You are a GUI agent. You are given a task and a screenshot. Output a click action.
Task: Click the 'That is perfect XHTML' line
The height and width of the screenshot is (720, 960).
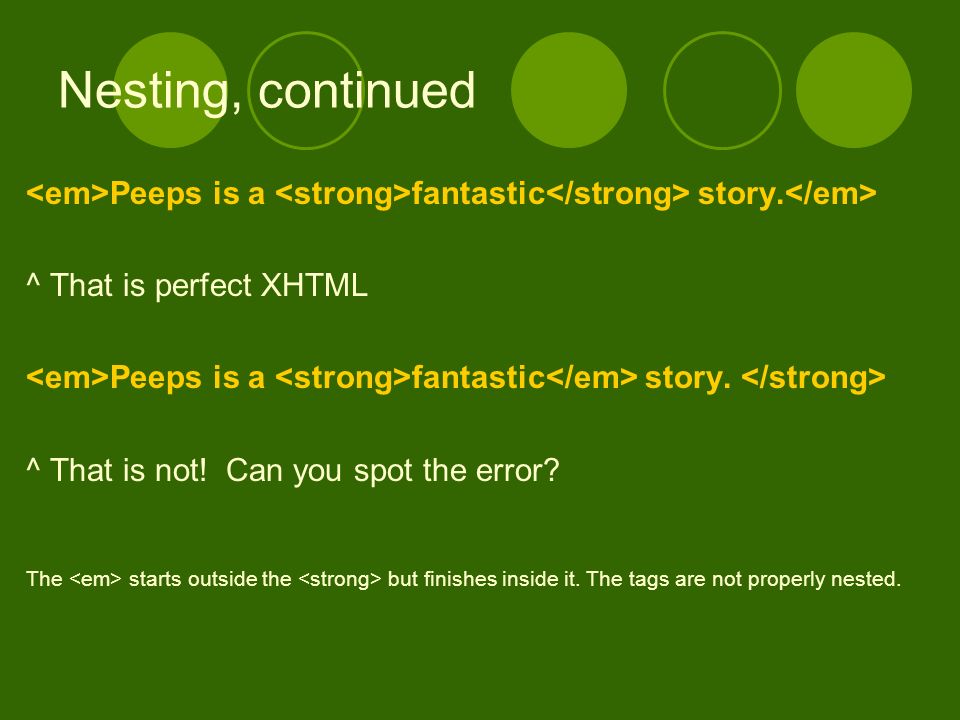click(197, 285)
